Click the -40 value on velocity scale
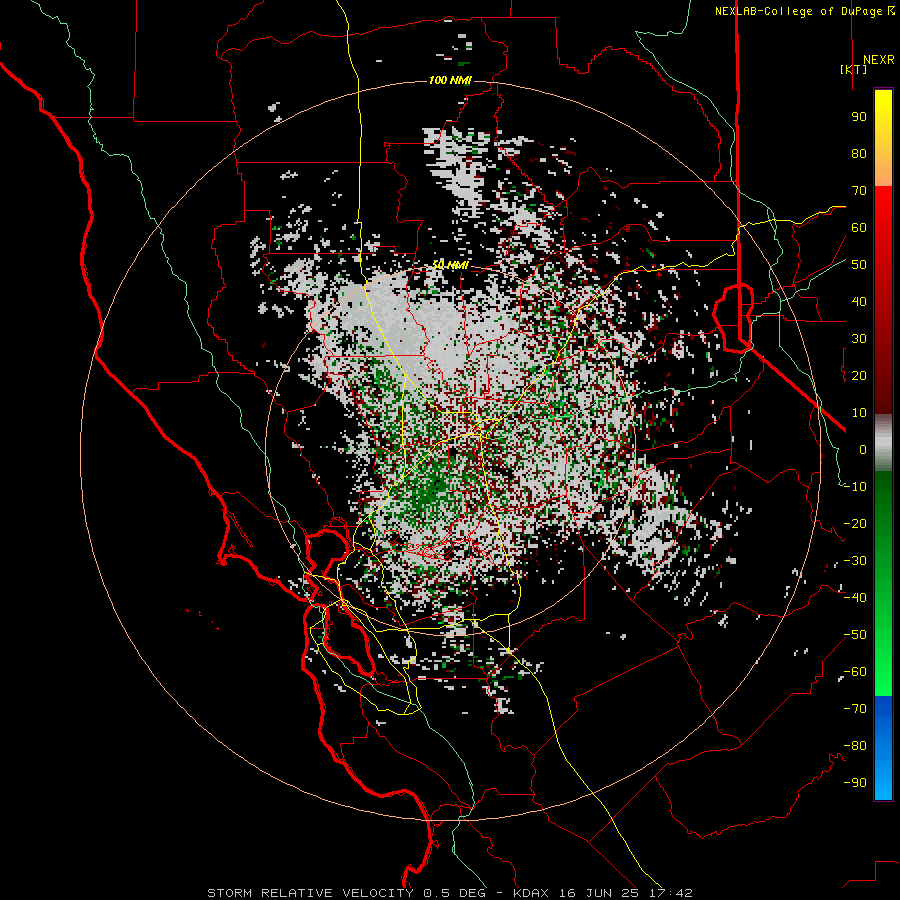This screenshot has width=900, height=900. (x=855, y=598)
